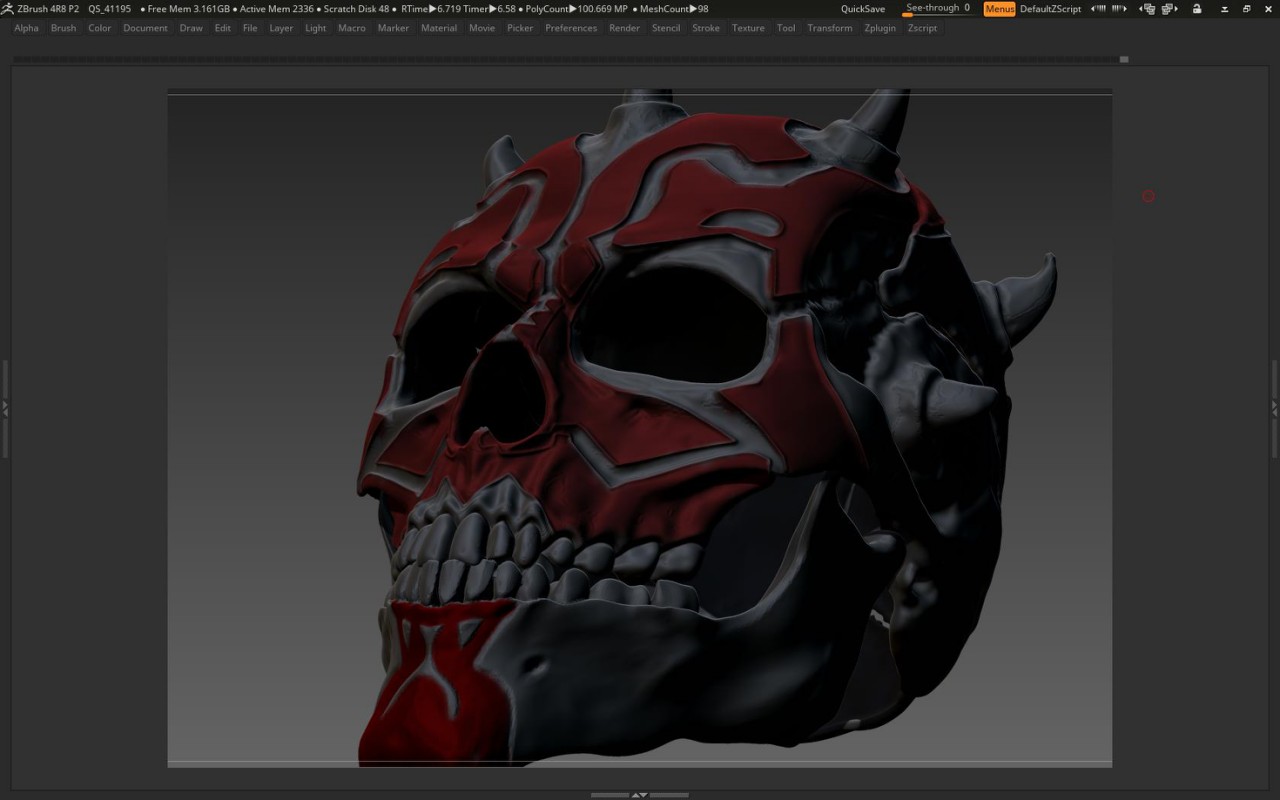This screenshot has height=800, width=1280.
Task: Toggle the orange Menus button
Action: pyautogui.click(x=999, y=9)
